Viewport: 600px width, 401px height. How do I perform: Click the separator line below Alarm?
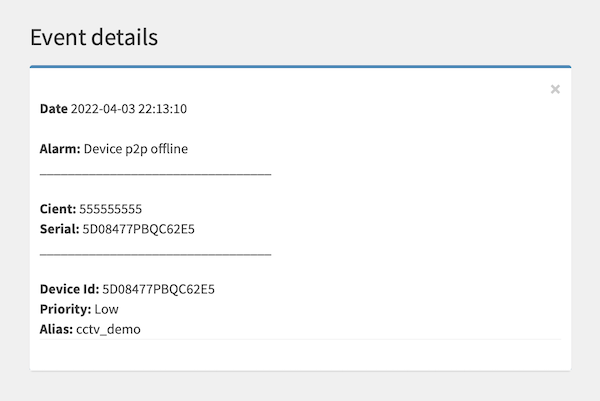point(155,173)
